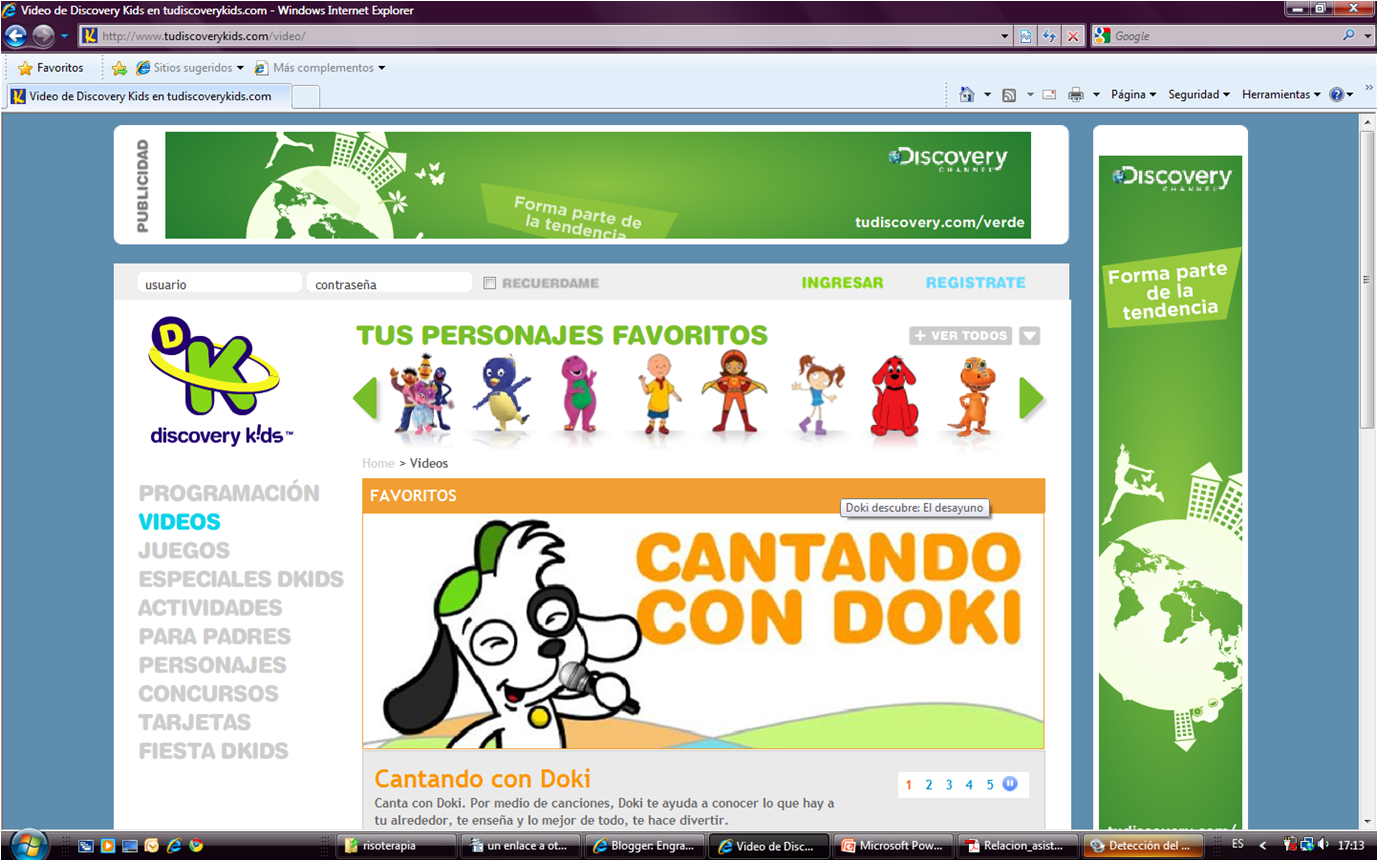Select the Backyardigans penguin character
This screenshot has width=1378, height=861.
(x=501, y=394)
